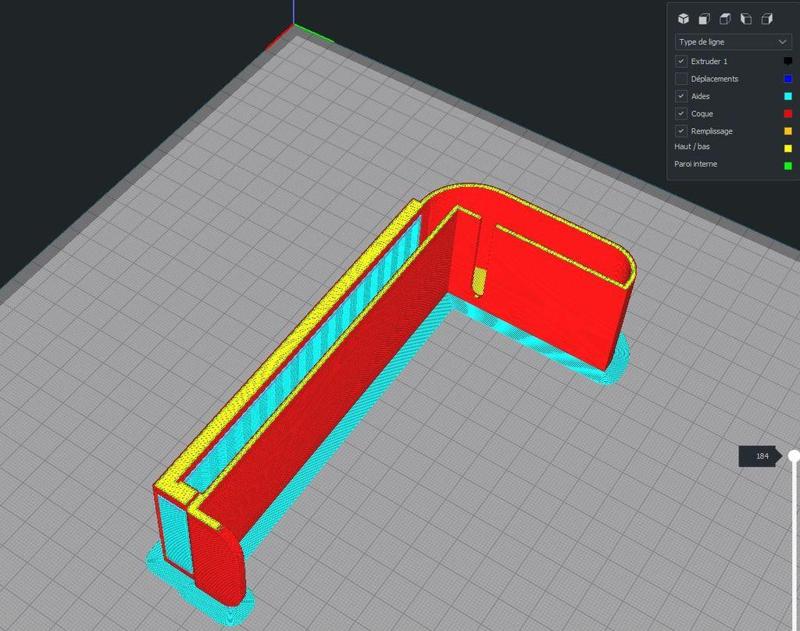Select the front view cube icon
The height and width of the screenshot is (631, 800).
pos(704,19)
